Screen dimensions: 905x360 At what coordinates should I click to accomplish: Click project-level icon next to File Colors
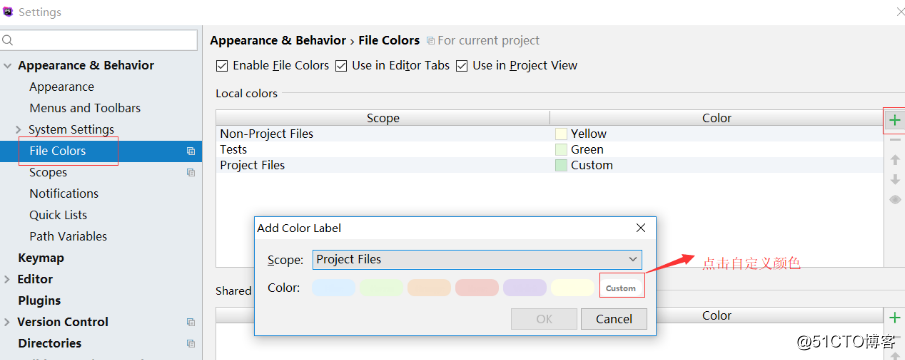click(x=190, y=151)
